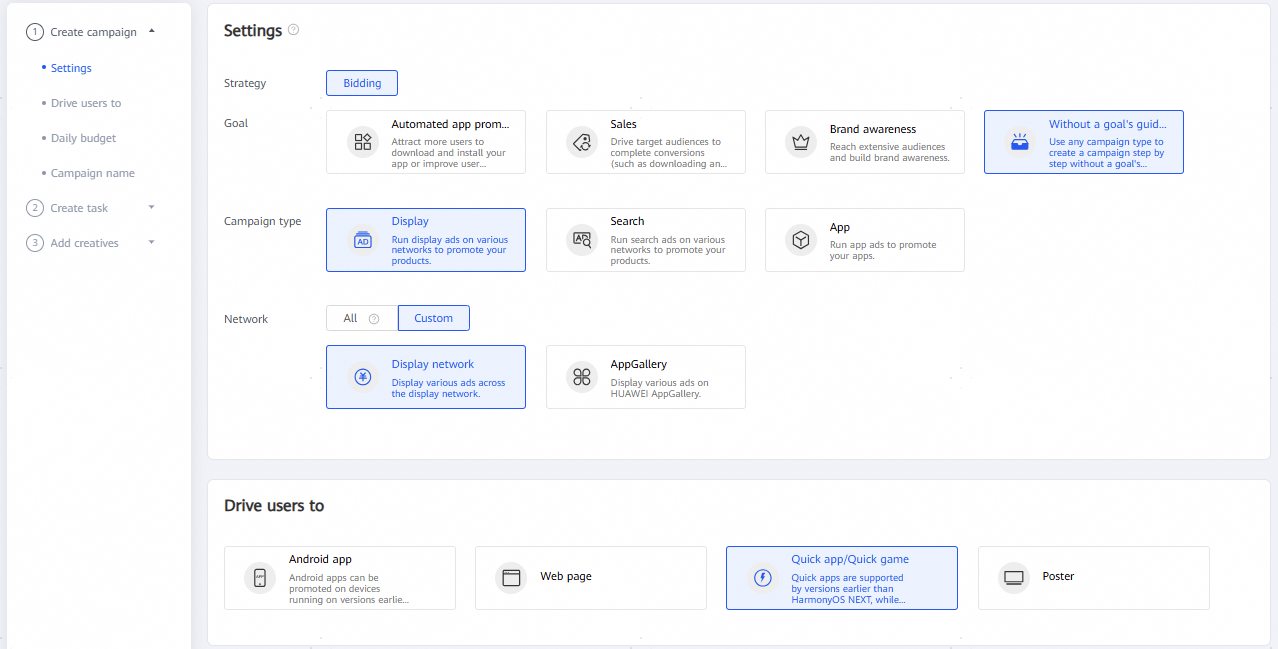Click the AppGallery four-circles icon
The image size is (1278, 649).
(582, 377)
